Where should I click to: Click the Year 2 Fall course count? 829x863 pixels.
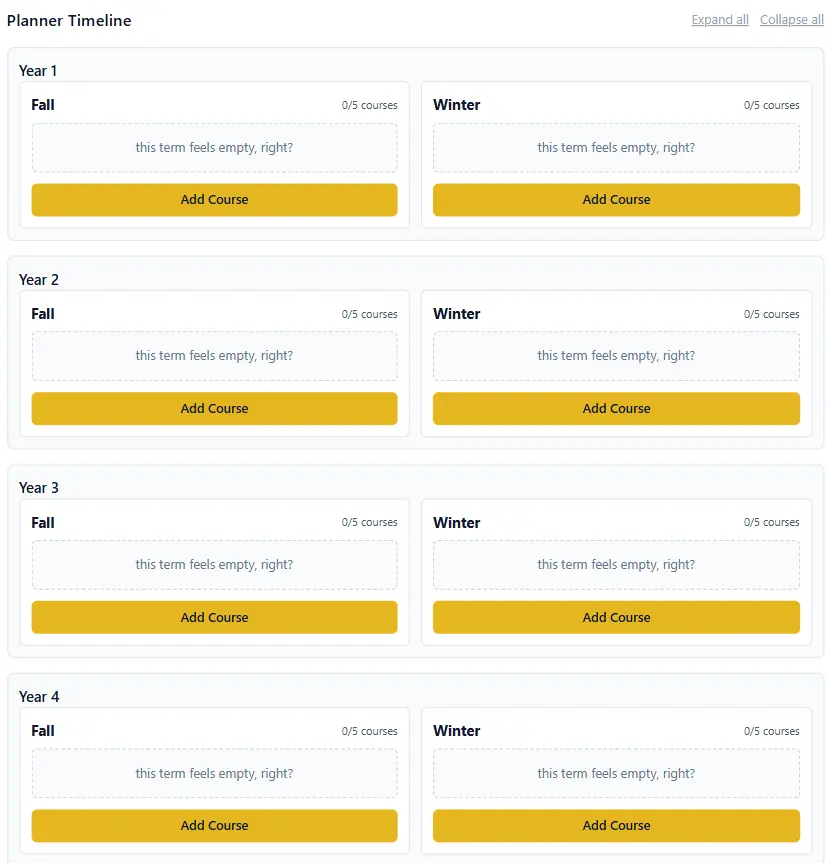click(x=369, y=314)
